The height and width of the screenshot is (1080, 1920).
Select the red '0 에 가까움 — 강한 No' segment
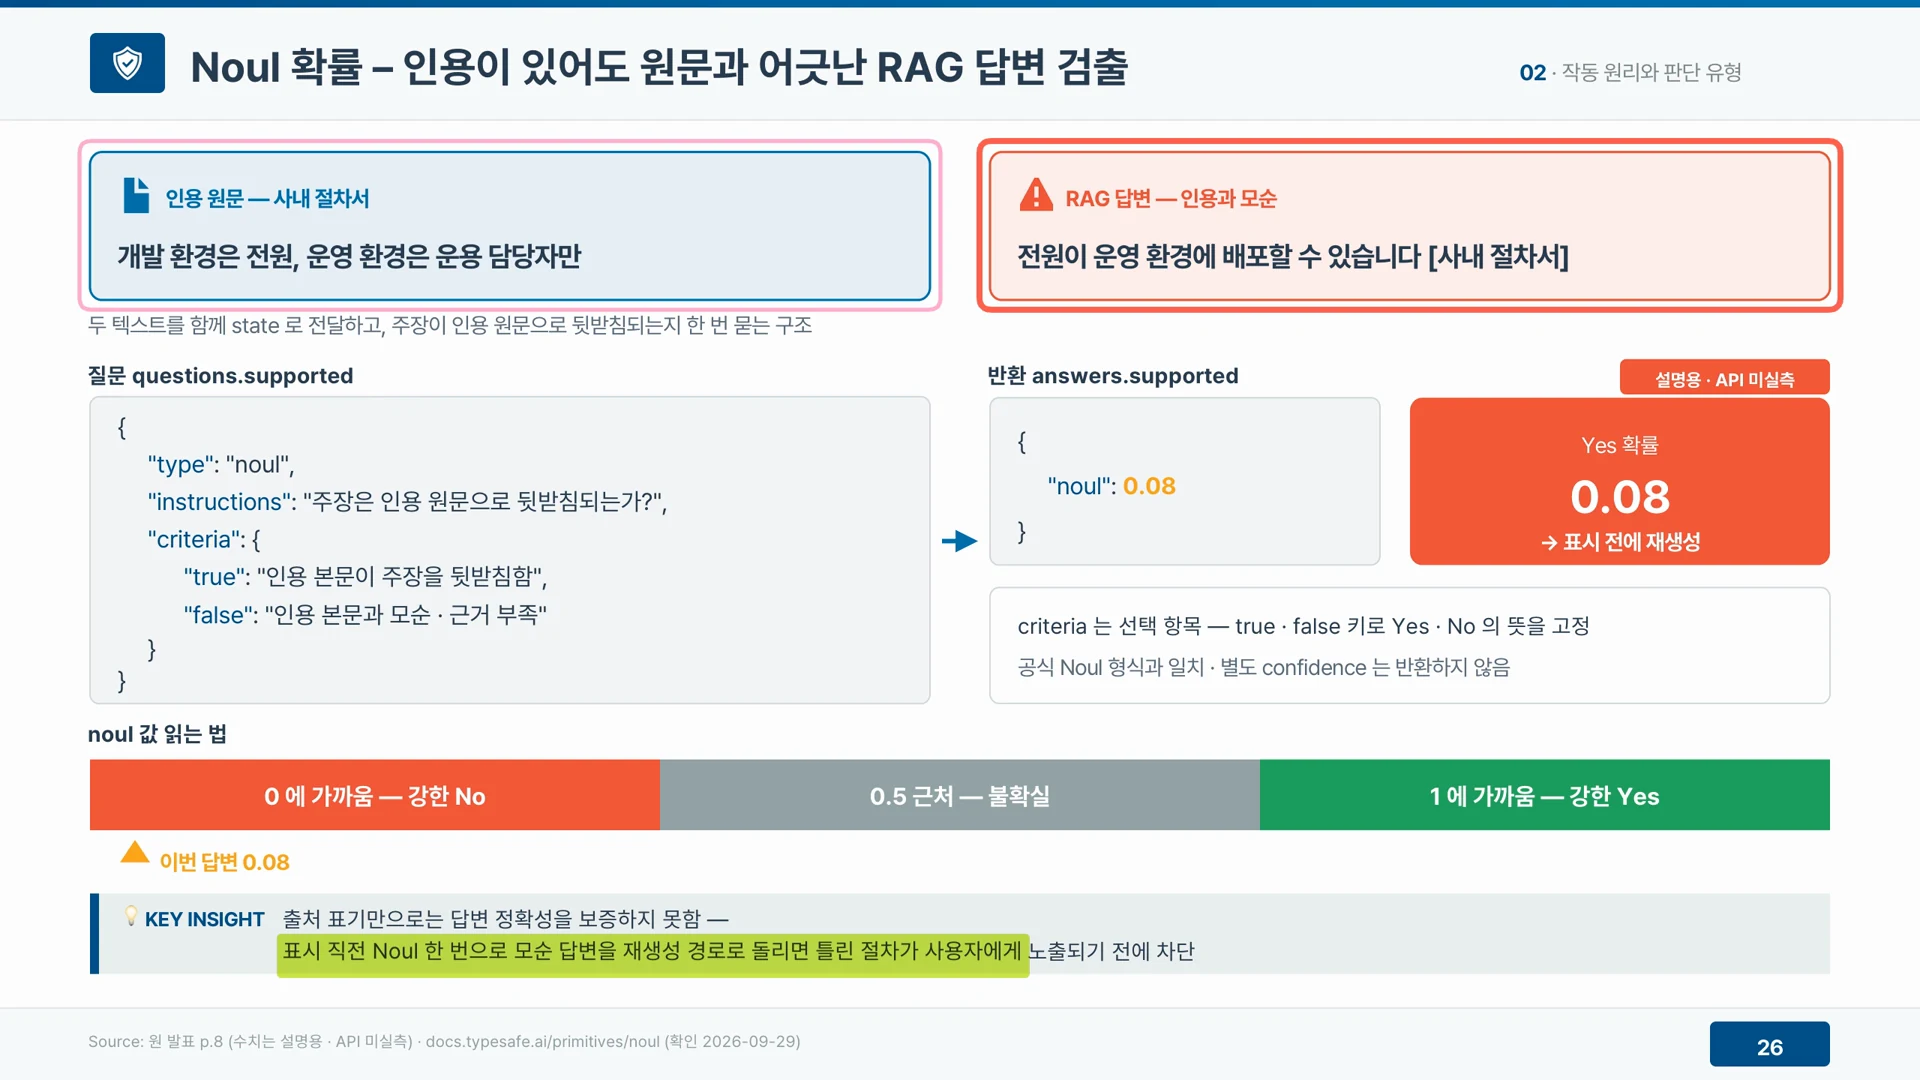(x=375, y=795)
